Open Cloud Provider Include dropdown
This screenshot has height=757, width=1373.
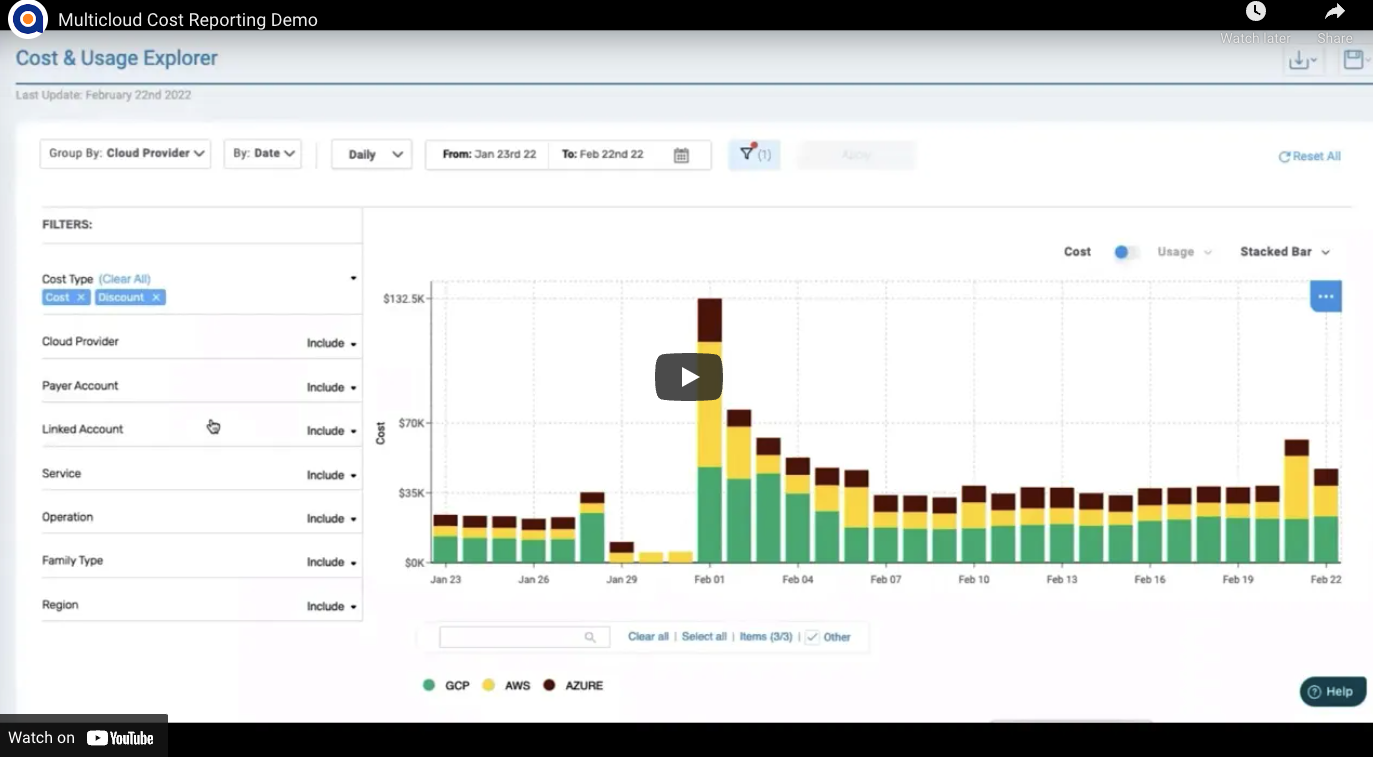tap(332, 343)
